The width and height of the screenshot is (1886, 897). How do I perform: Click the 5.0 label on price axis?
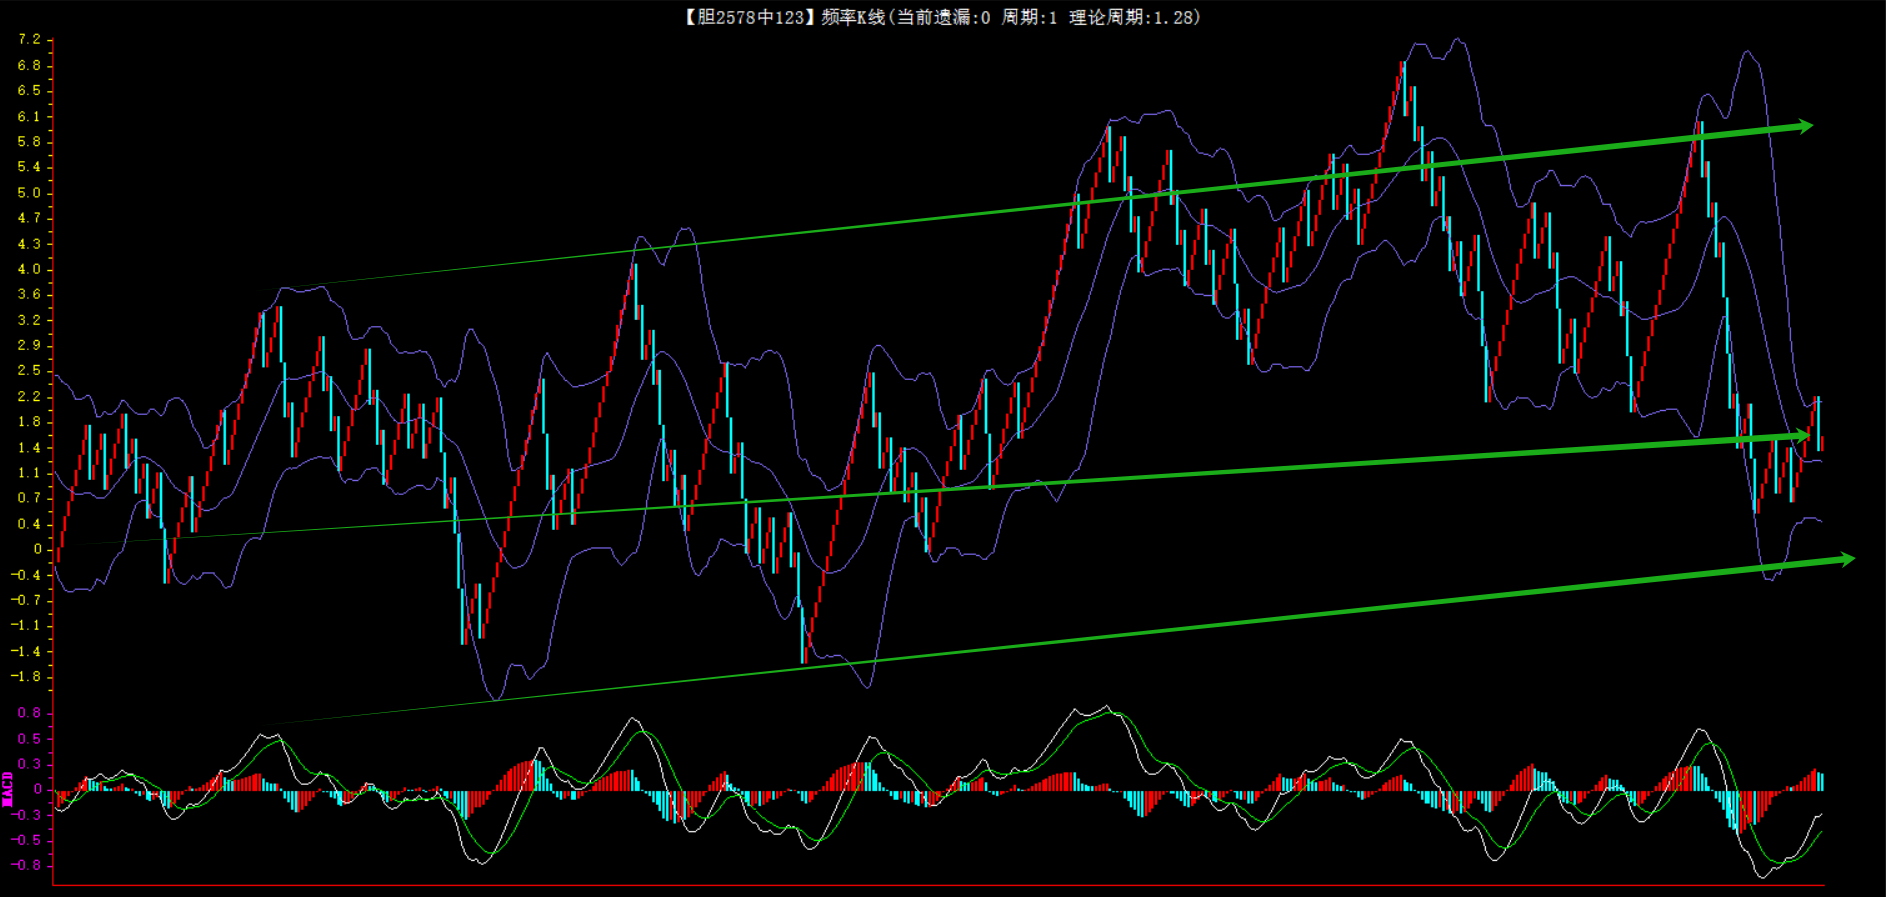point(29,193)
